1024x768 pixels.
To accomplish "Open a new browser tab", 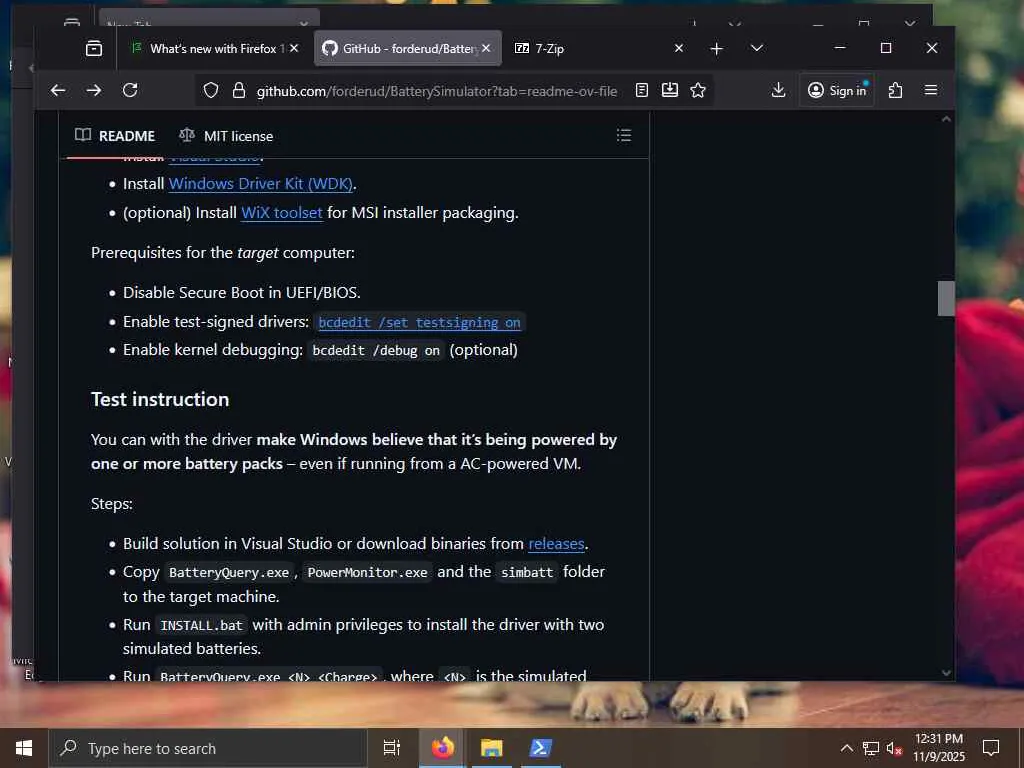I will pyautogui.click(x=716, y=48).
